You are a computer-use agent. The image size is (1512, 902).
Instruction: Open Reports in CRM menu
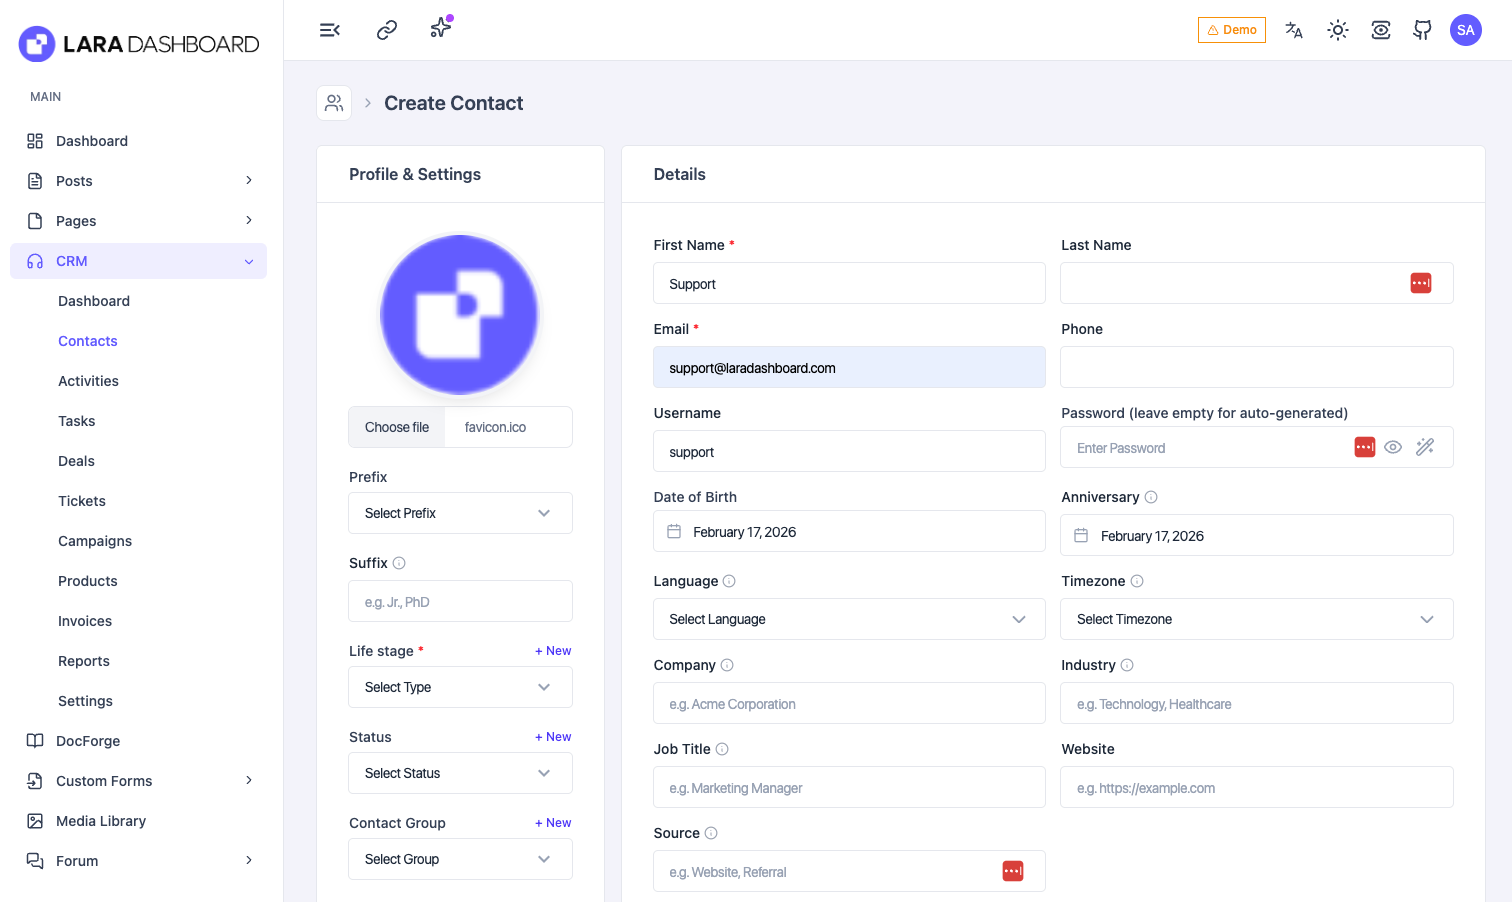click(84, 661)
